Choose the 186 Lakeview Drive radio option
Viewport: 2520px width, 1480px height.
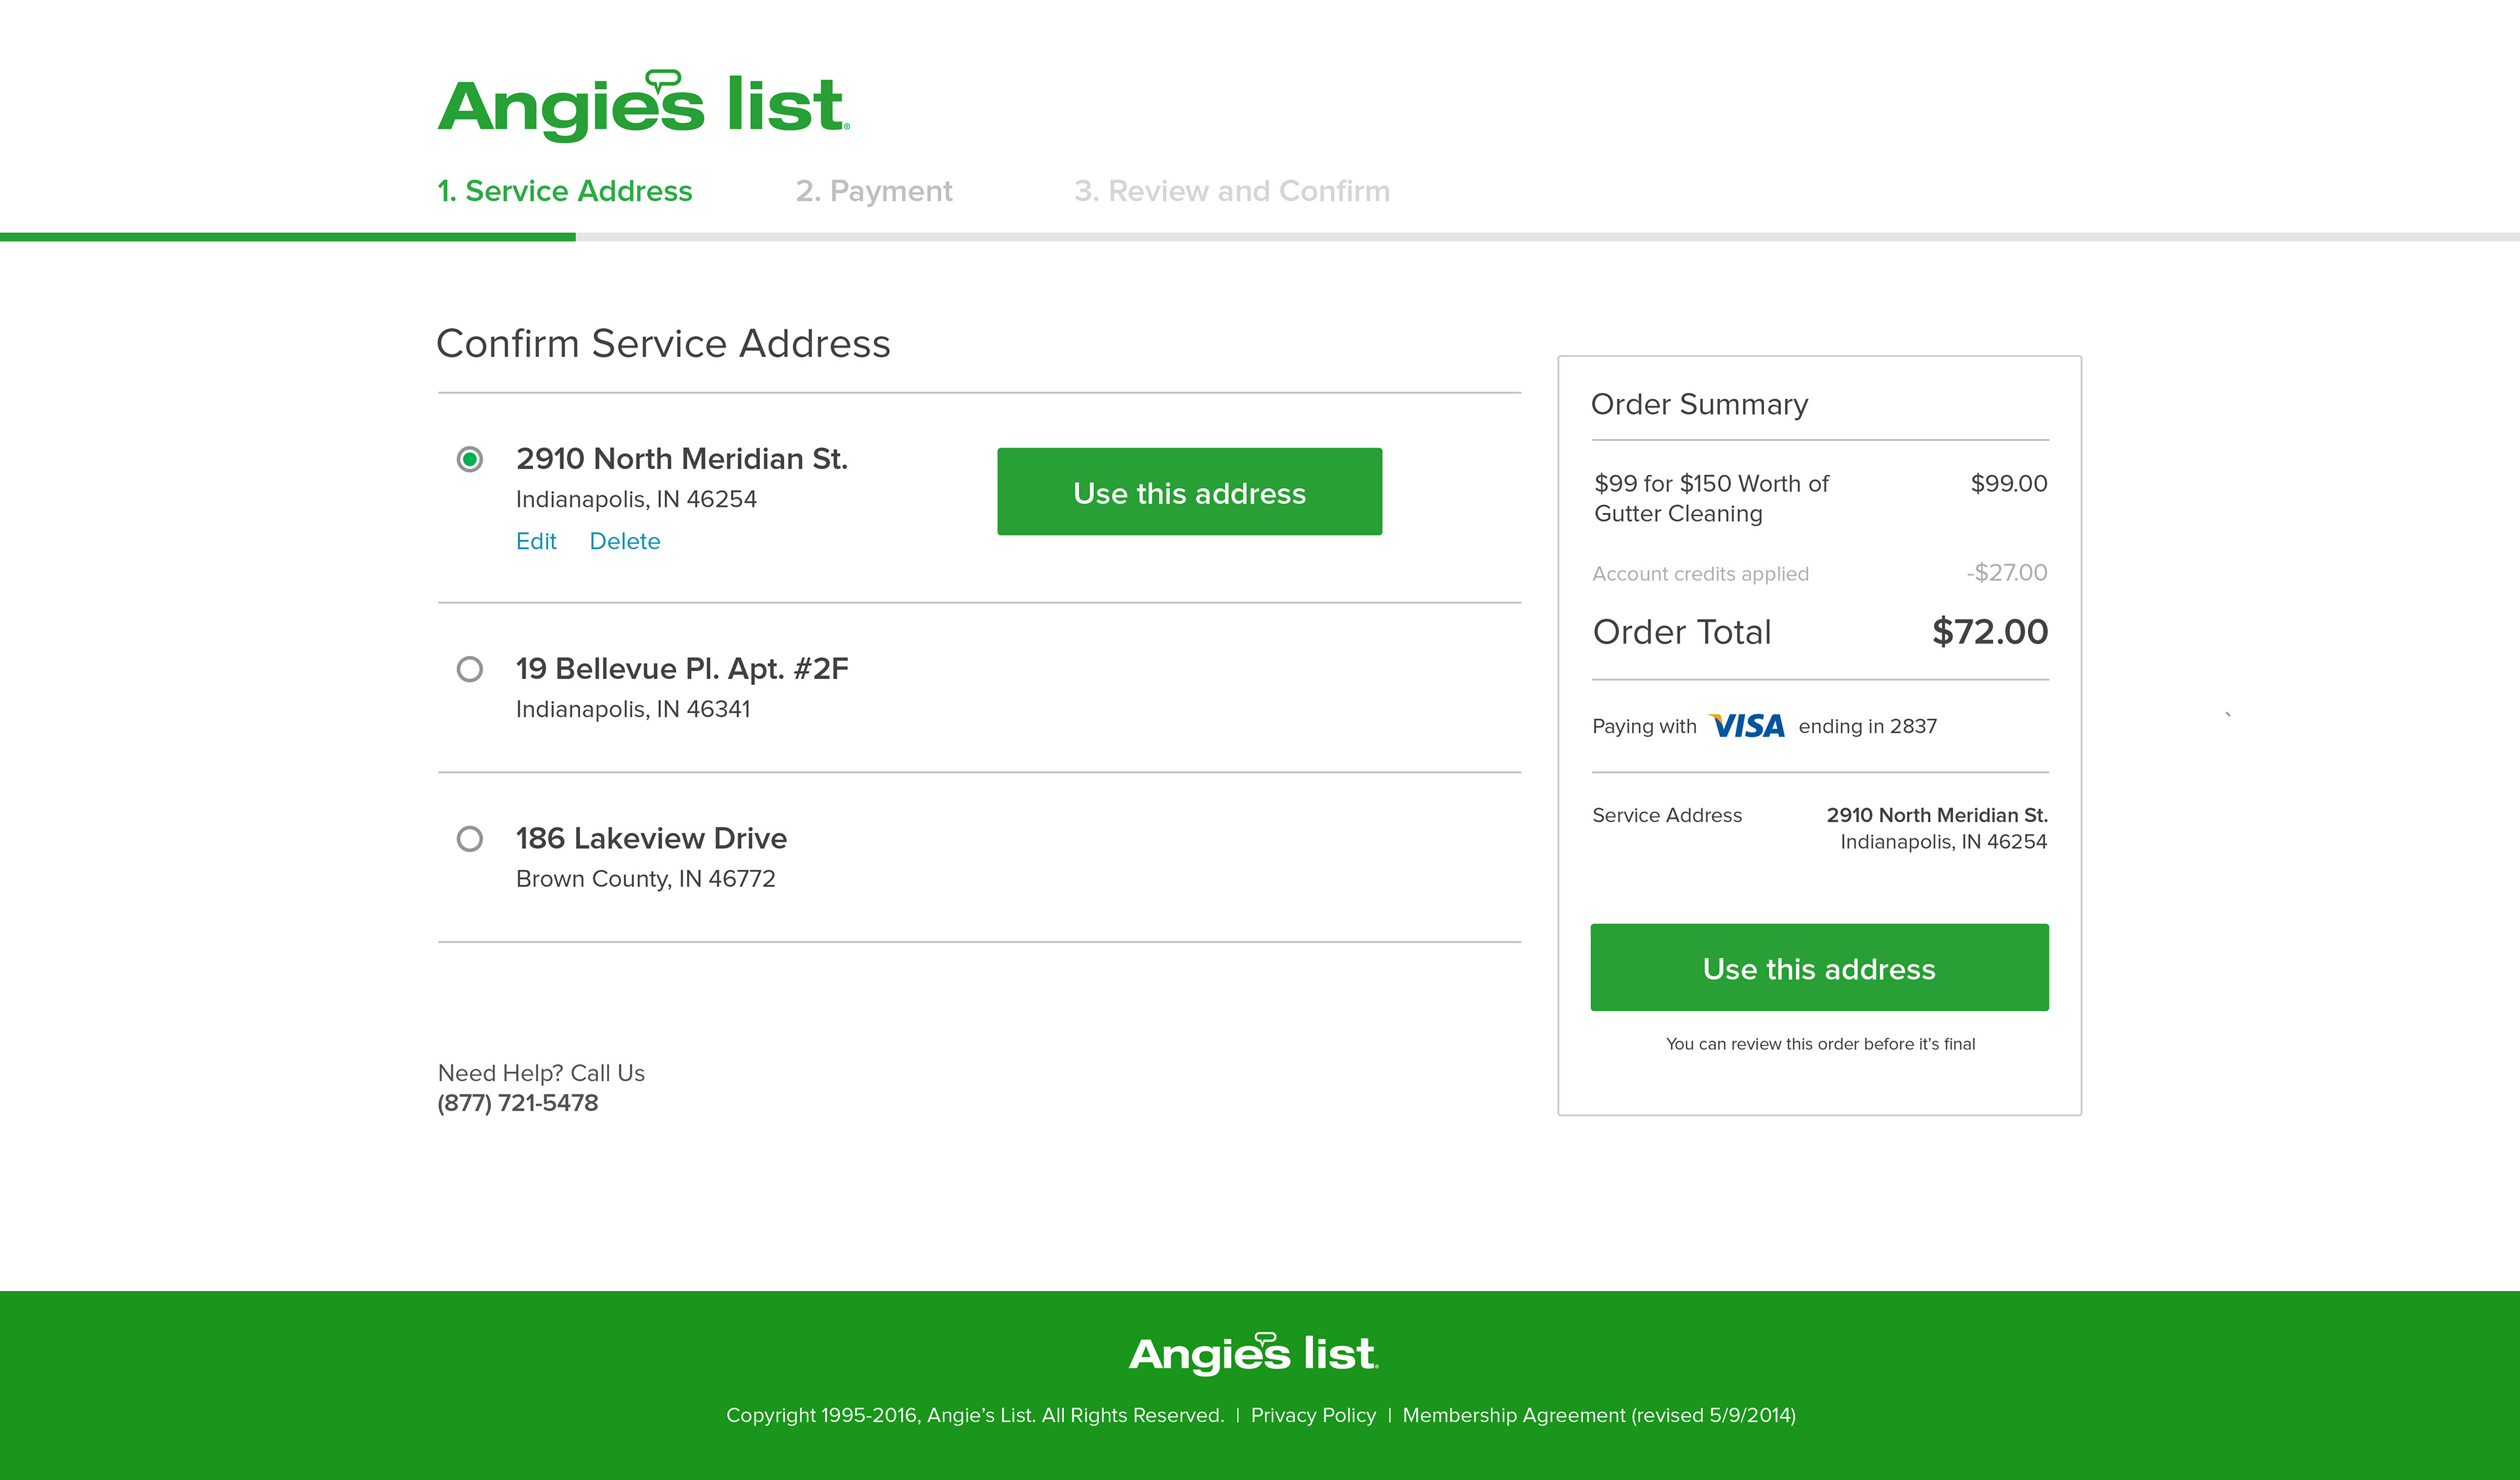(x=469, y=838)
